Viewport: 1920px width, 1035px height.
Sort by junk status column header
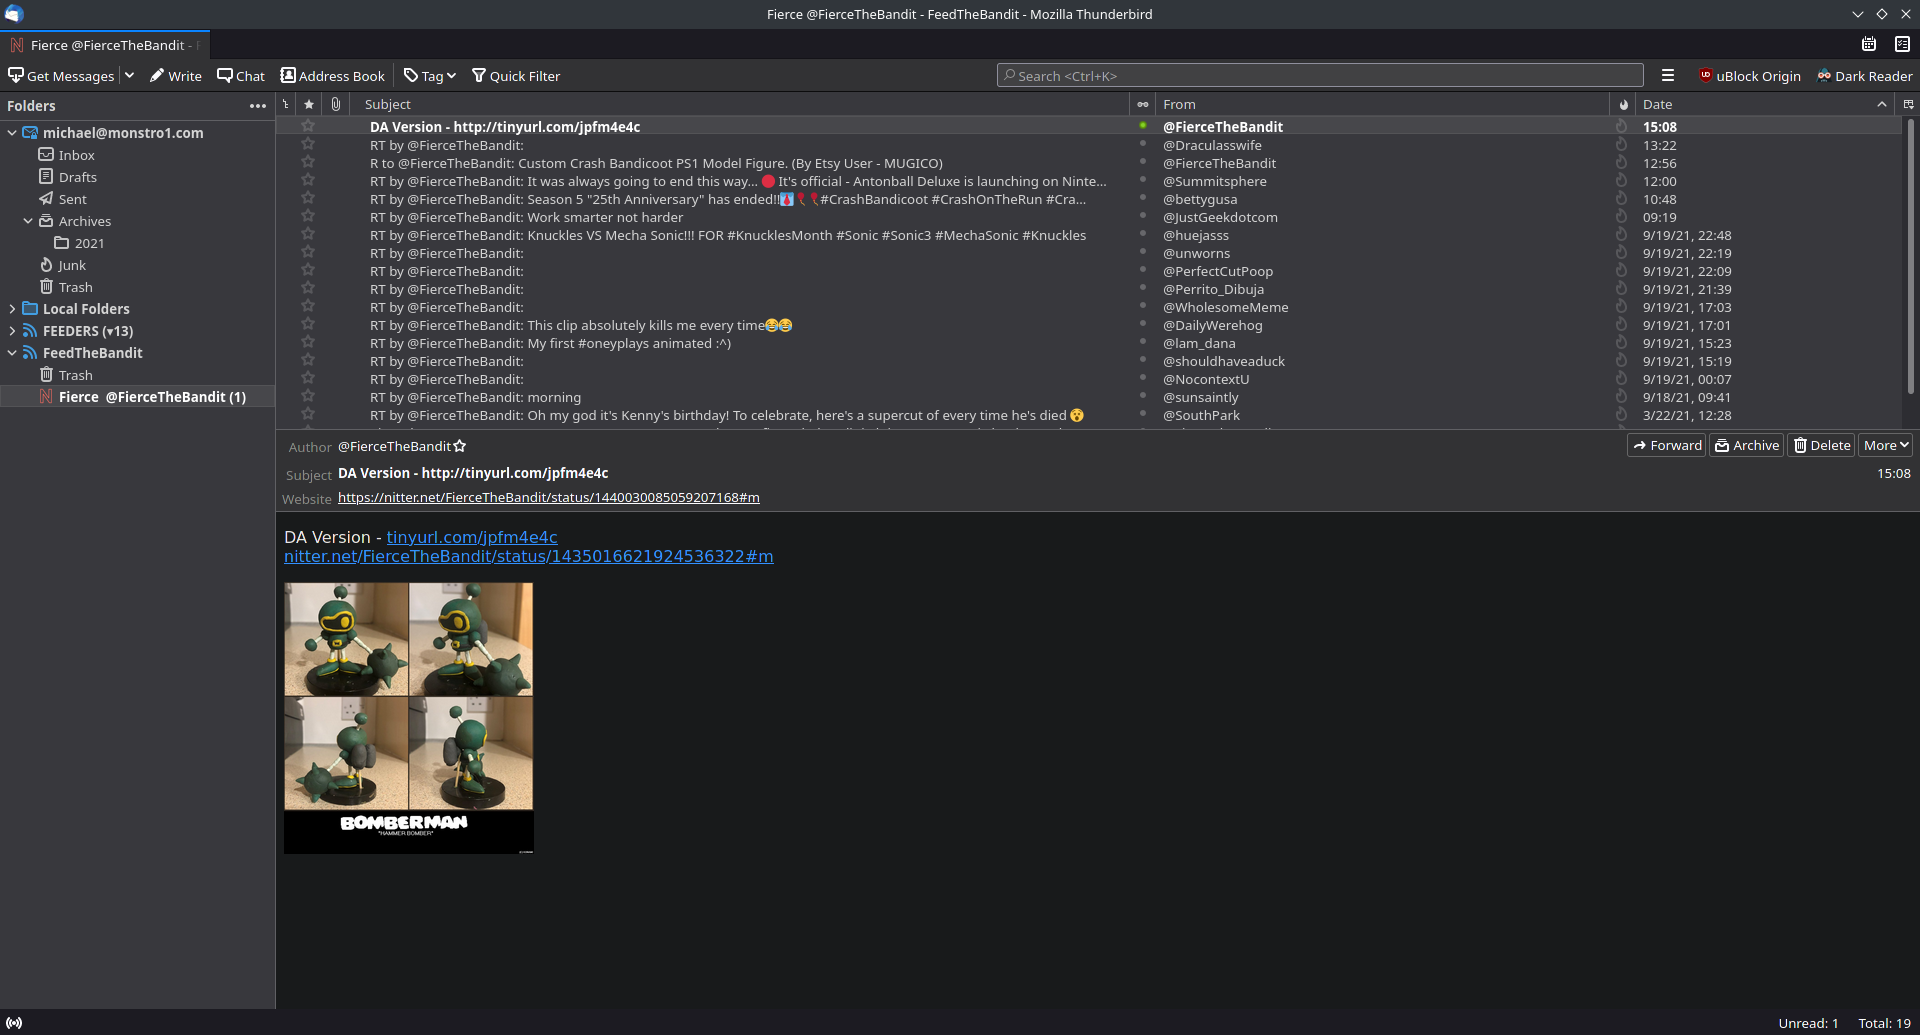[x=1622, y=104]
